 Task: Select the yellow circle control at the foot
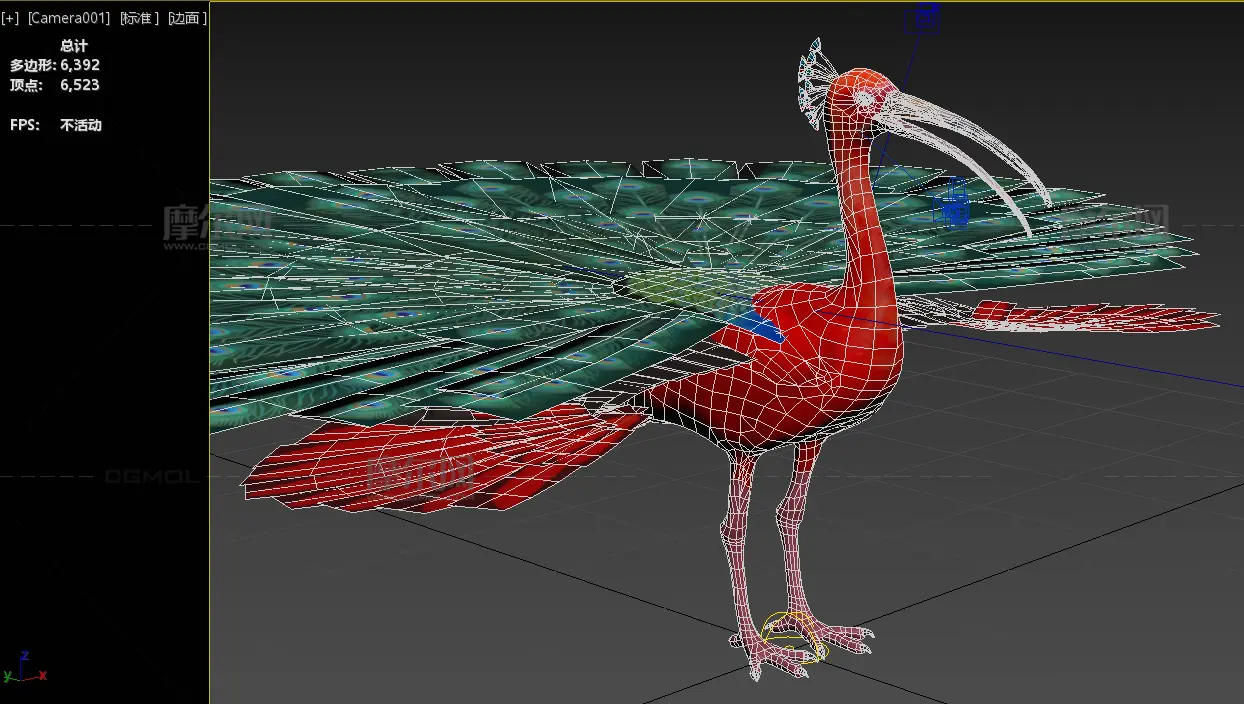point(794,637)
